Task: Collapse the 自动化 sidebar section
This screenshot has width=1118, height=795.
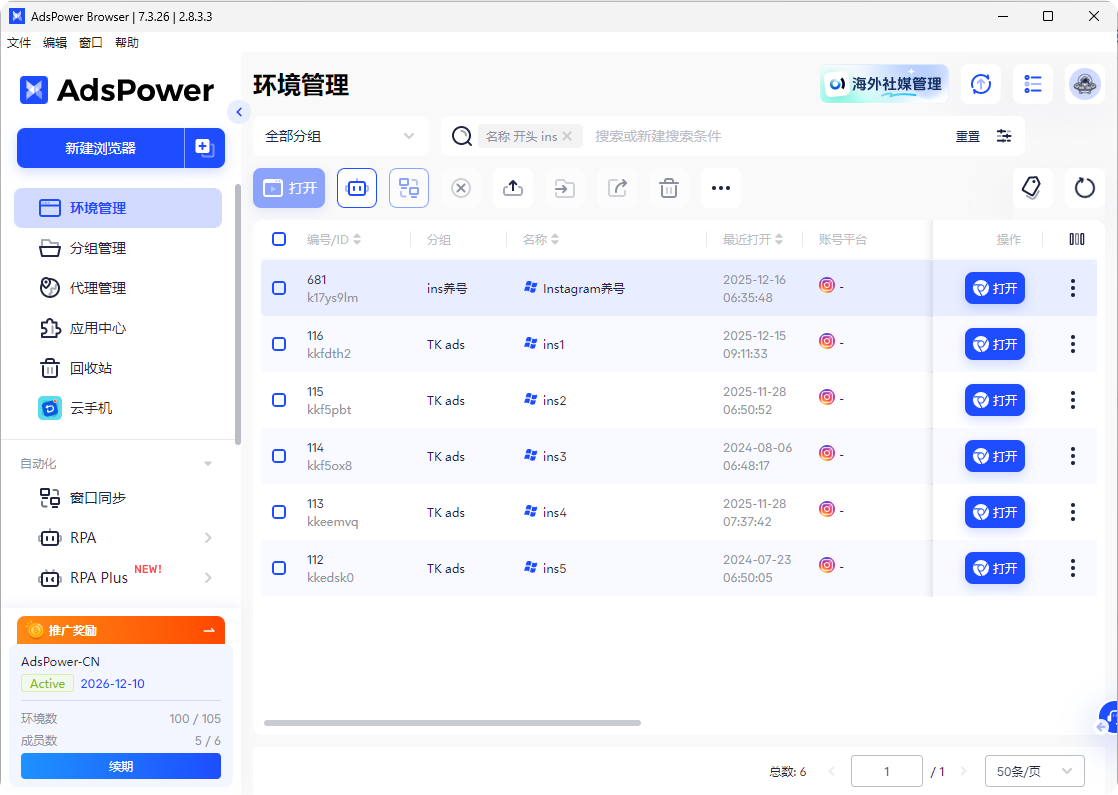Action: (207, 463)
